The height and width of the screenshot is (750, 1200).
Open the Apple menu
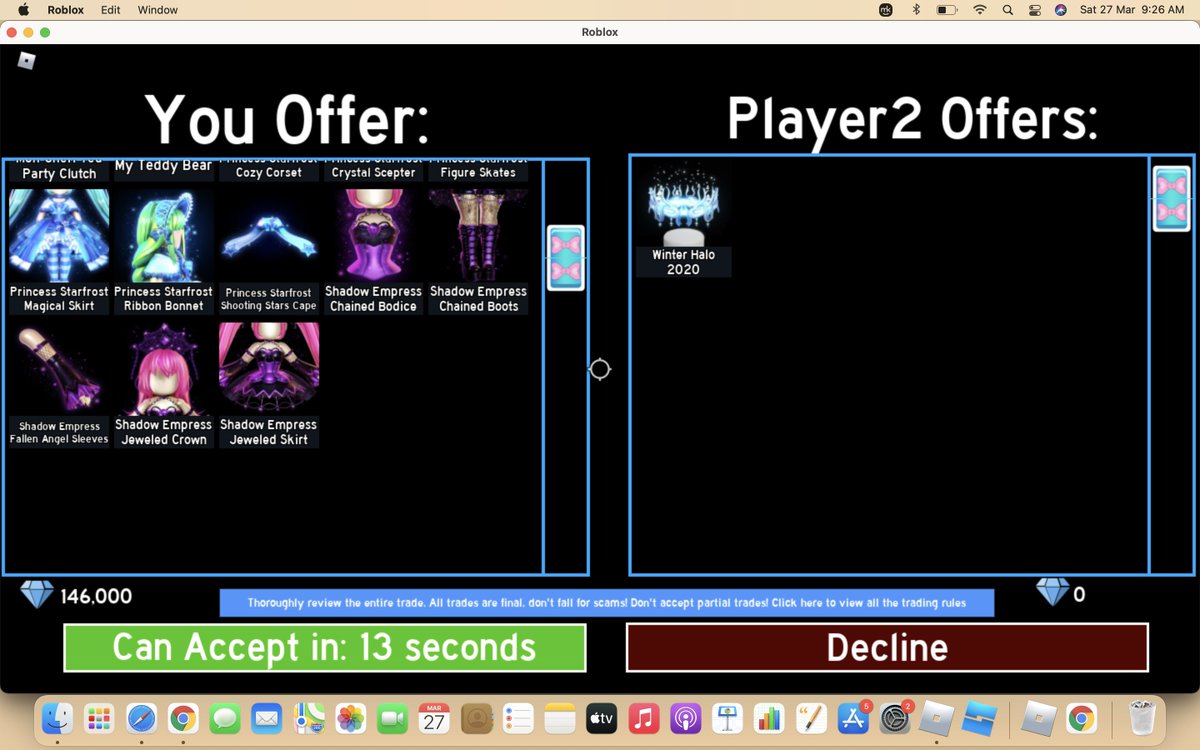[23, 10]
